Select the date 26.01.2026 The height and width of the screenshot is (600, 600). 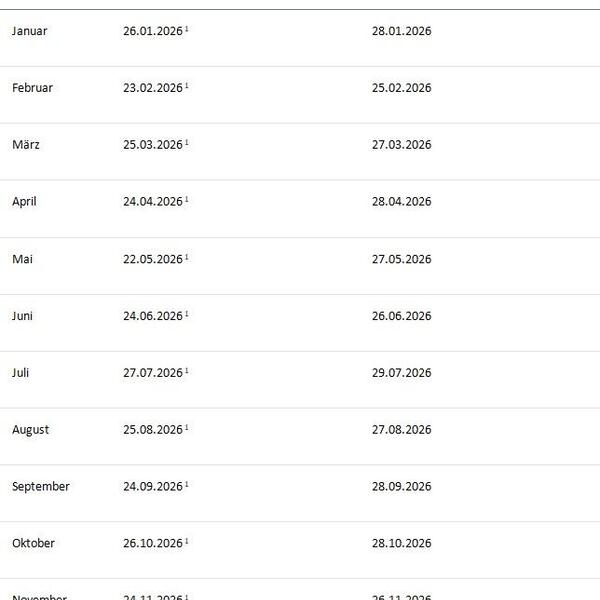pos(153,31)
